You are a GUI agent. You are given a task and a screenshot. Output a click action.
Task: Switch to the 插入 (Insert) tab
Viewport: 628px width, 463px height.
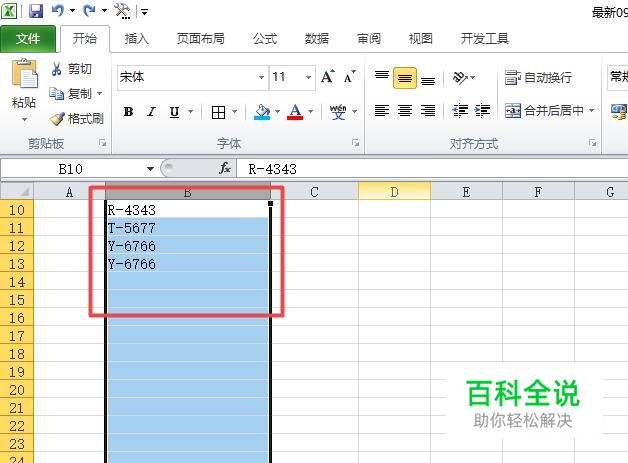[136, 38]
